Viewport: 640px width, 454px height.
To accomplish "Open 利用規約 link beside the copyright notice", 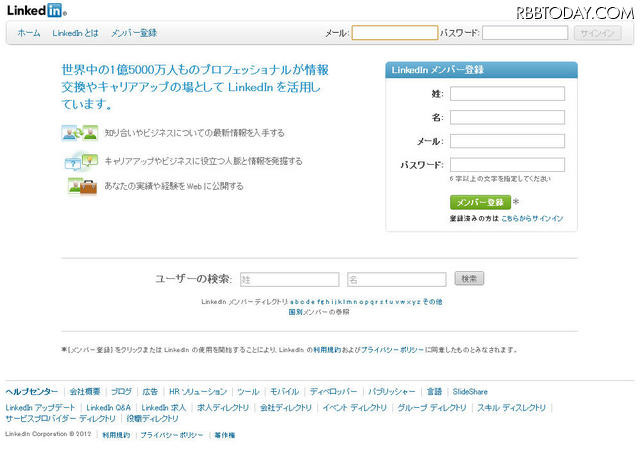I will click(x=116, y=435).
